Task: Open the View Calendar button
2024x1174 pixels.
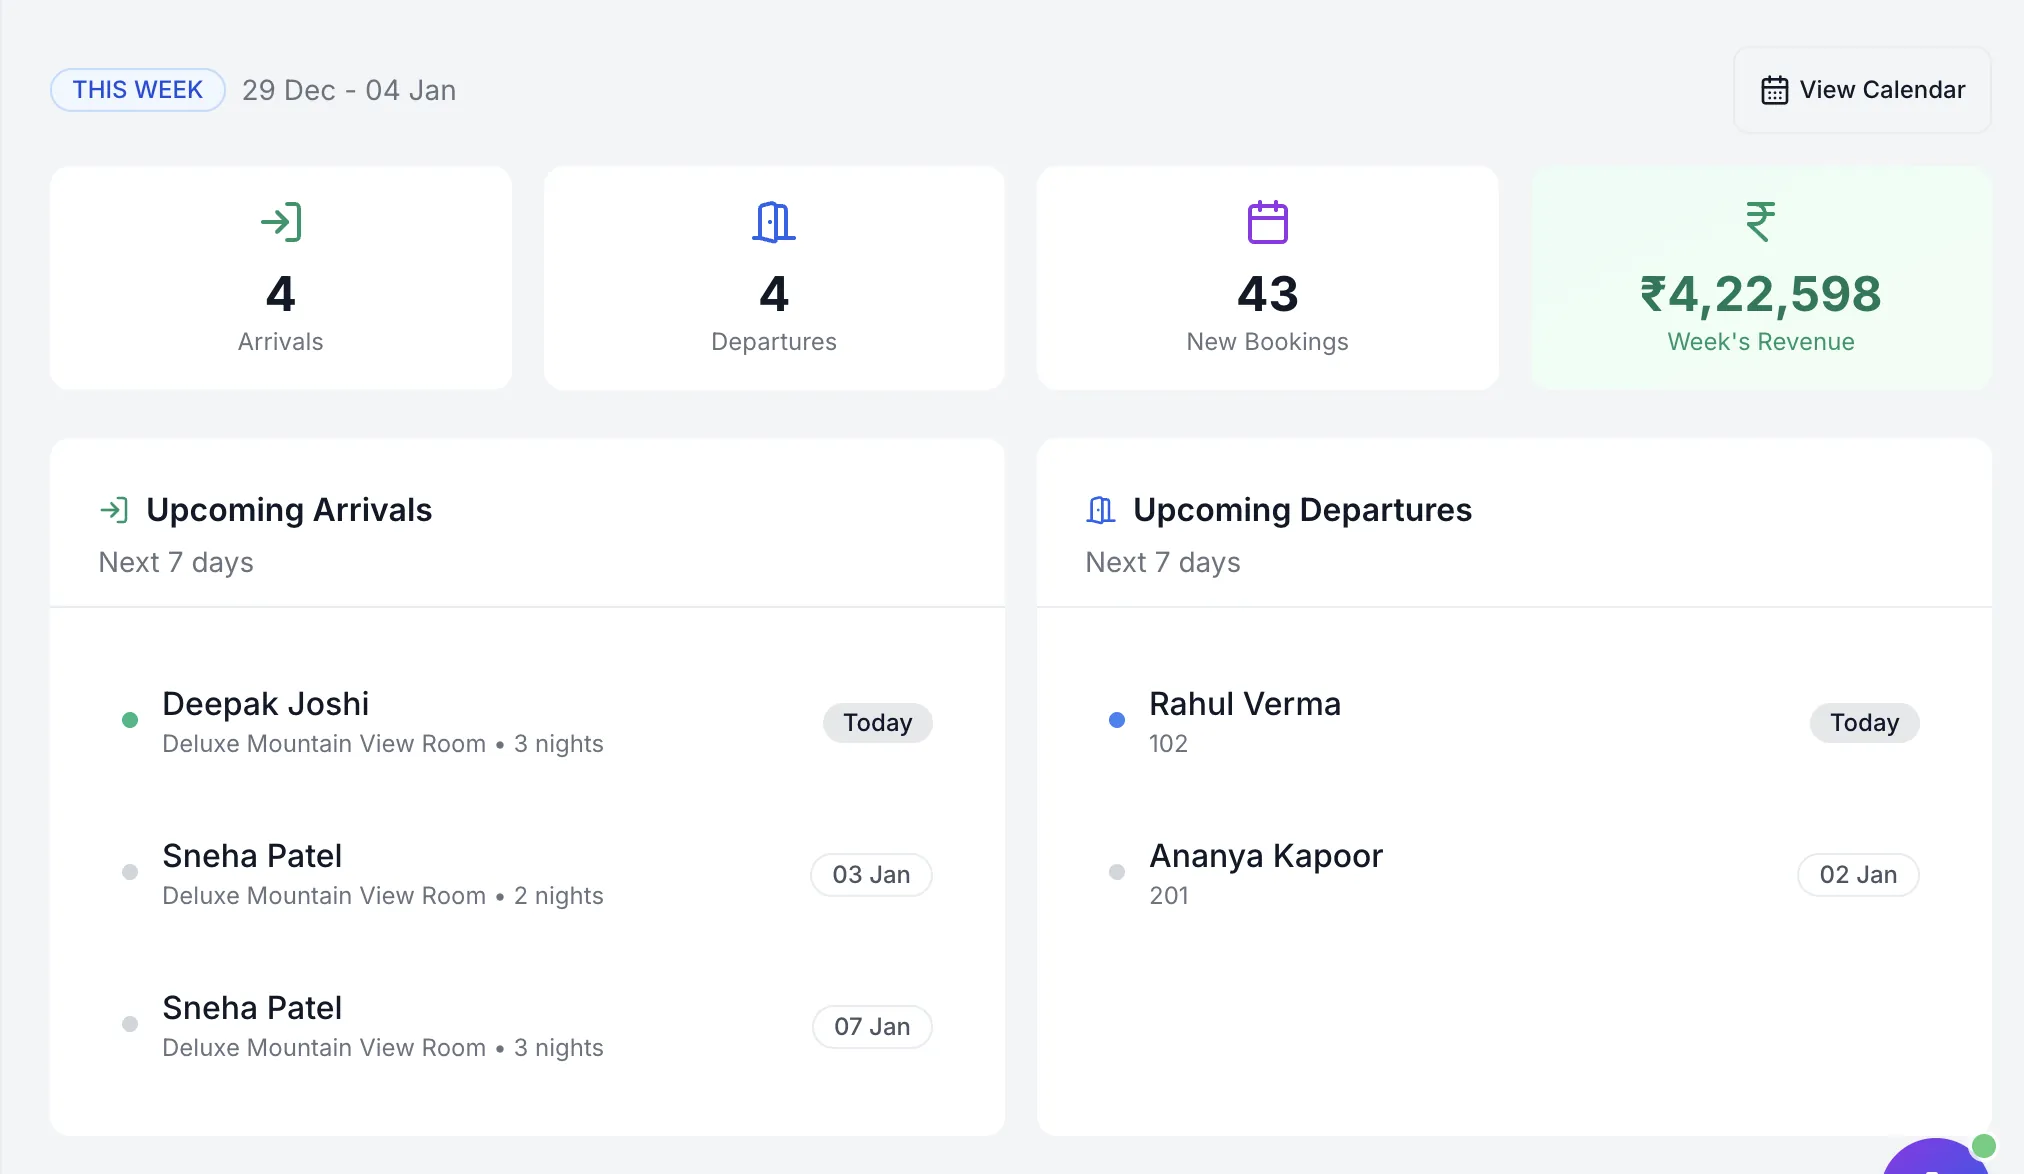Action: [1862, 90]
